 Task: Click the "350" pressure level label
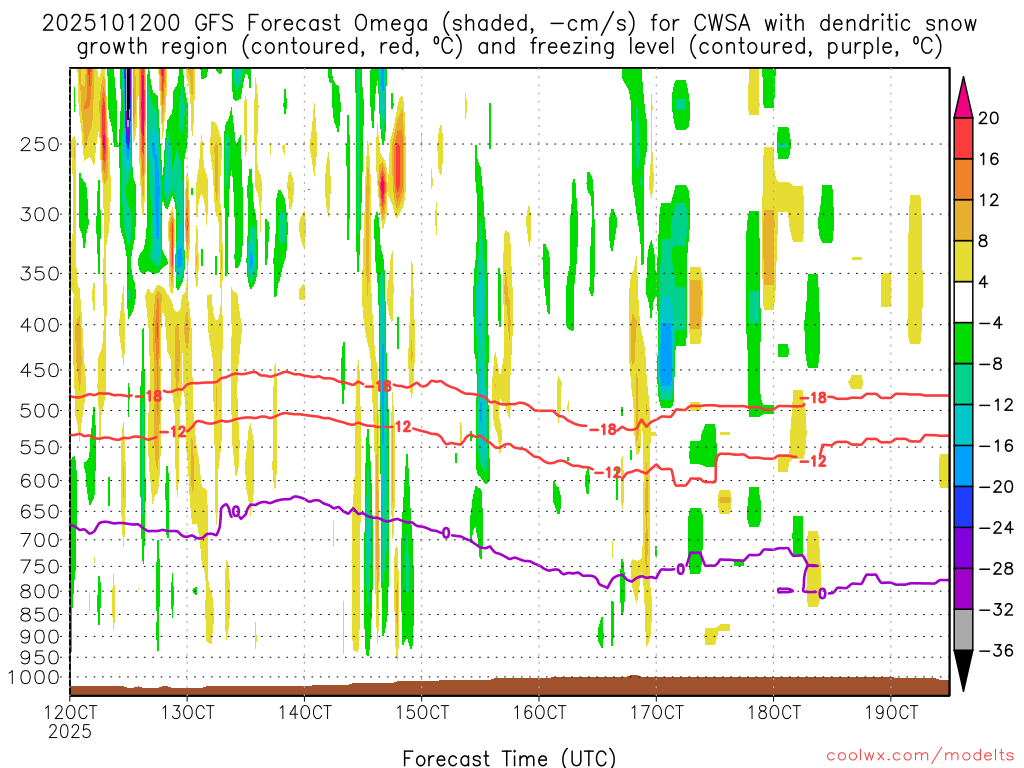point(40,274)
